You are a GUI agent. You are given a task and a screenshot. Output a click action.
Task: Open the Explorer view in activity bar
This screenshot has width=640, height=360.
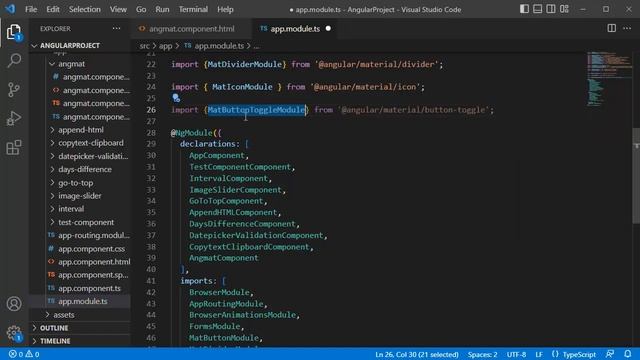coord(13,32)
